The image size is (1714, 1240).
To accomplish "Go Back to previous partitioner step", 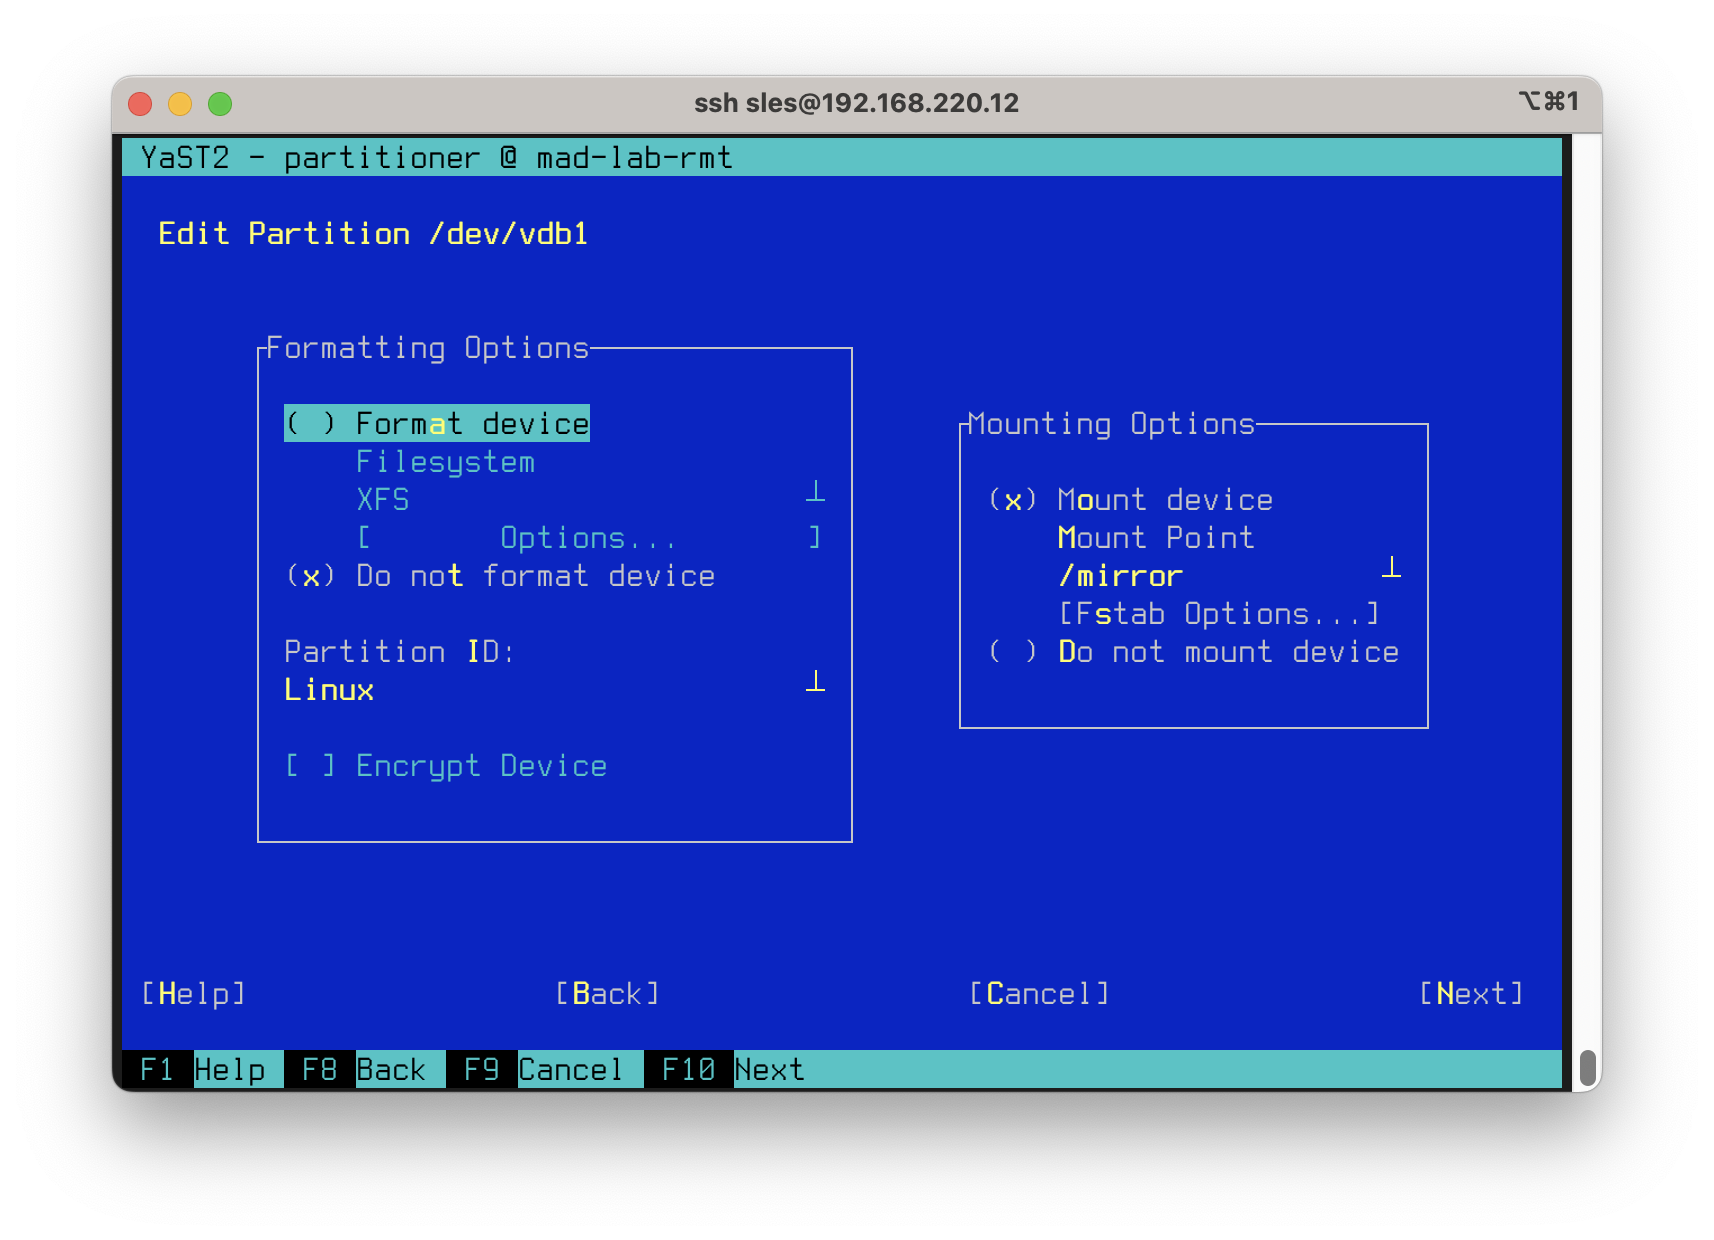I will point(607,994).
